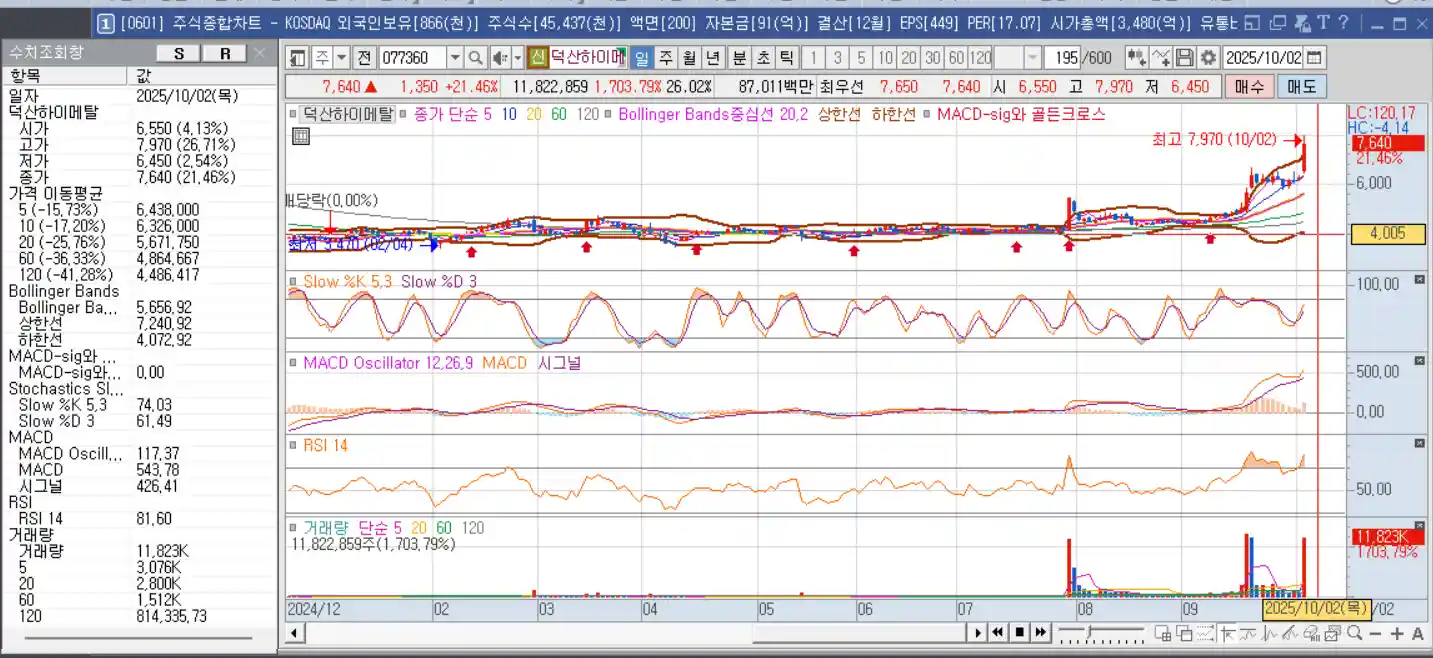Image resolution: width=1433 pixels, height=658 pixels.
Task: Toggle the 전 button beside stock code
Action: tap(364, 58)
